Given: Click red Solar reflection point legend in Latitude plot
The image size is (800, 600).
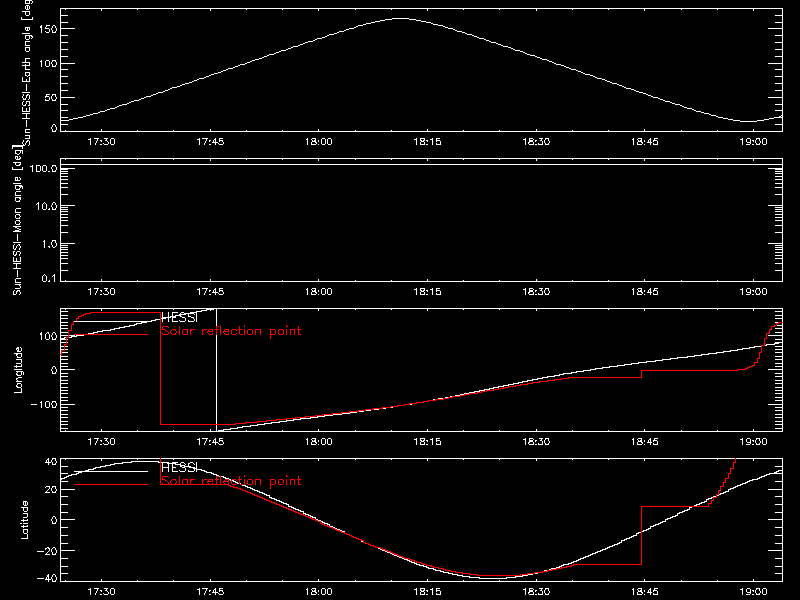Looking at the screenshot, I should tap(231, 481).
